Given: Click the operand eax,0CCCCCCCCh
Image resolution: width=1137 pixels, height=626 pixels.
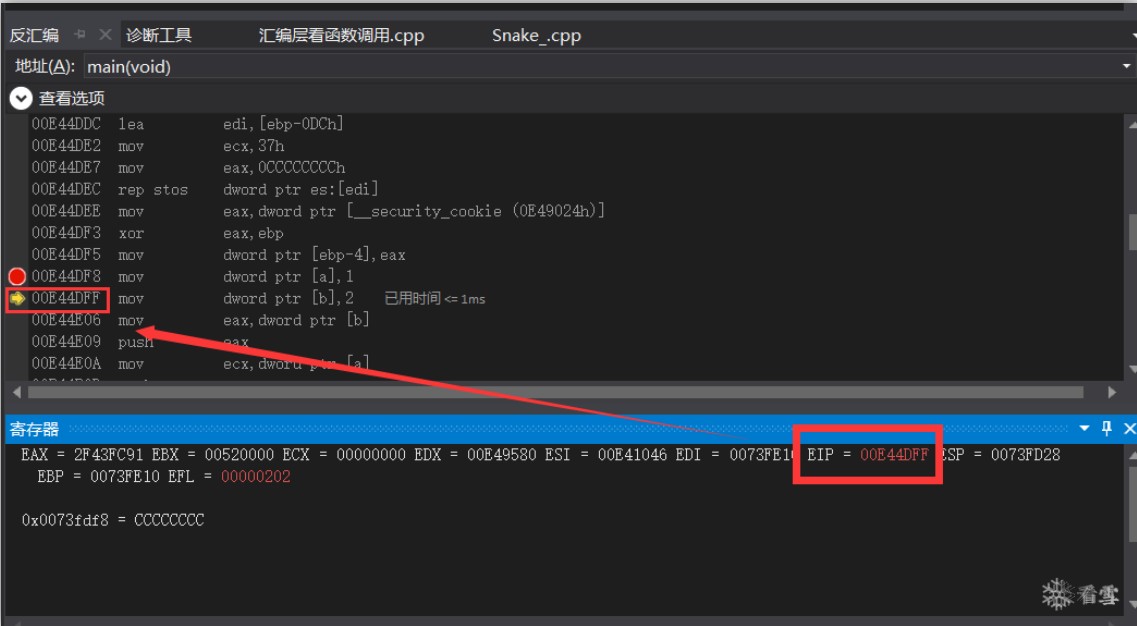Looking at the screenshot, I should [x=284, y=168].
